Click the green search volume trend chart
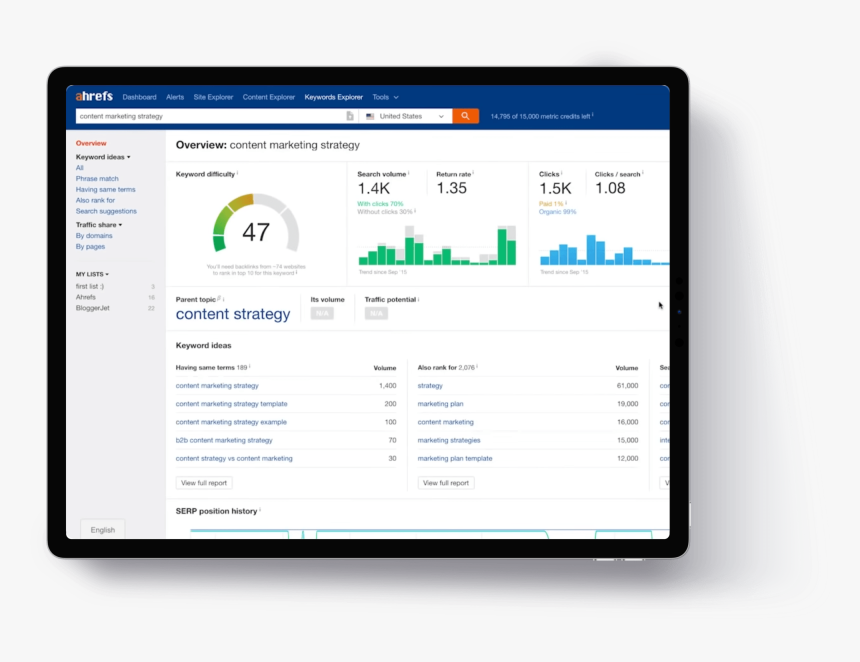 pos(437,245)
